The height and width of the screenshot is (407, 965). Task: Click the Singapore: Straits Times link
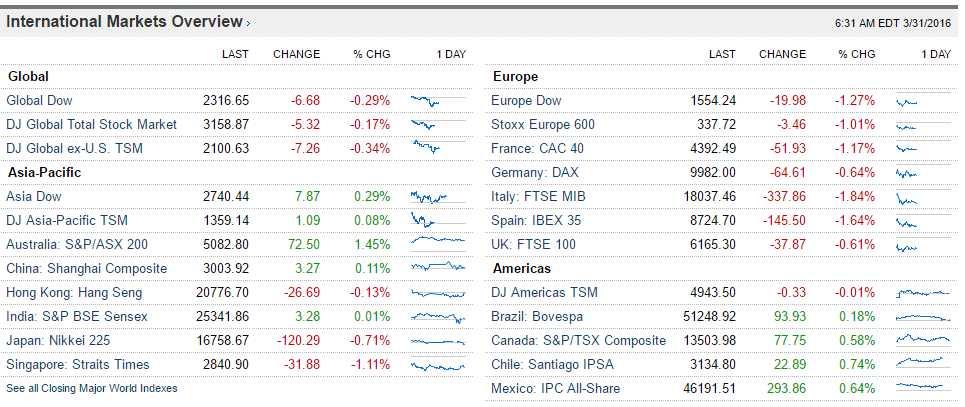[78, 365]
